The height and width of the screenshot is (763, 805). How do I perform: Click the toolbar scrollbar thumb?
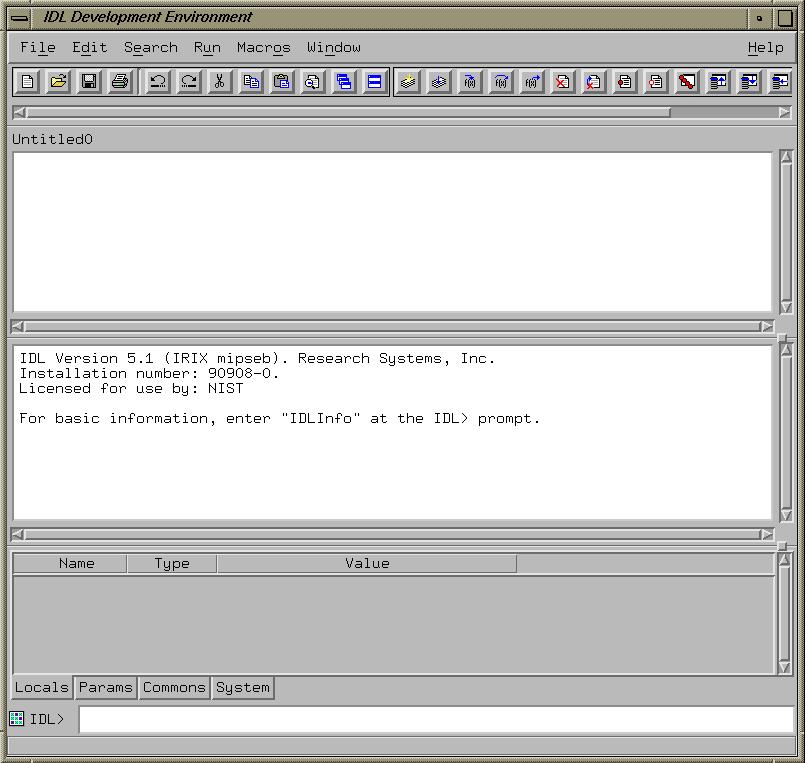pos(349,112)
